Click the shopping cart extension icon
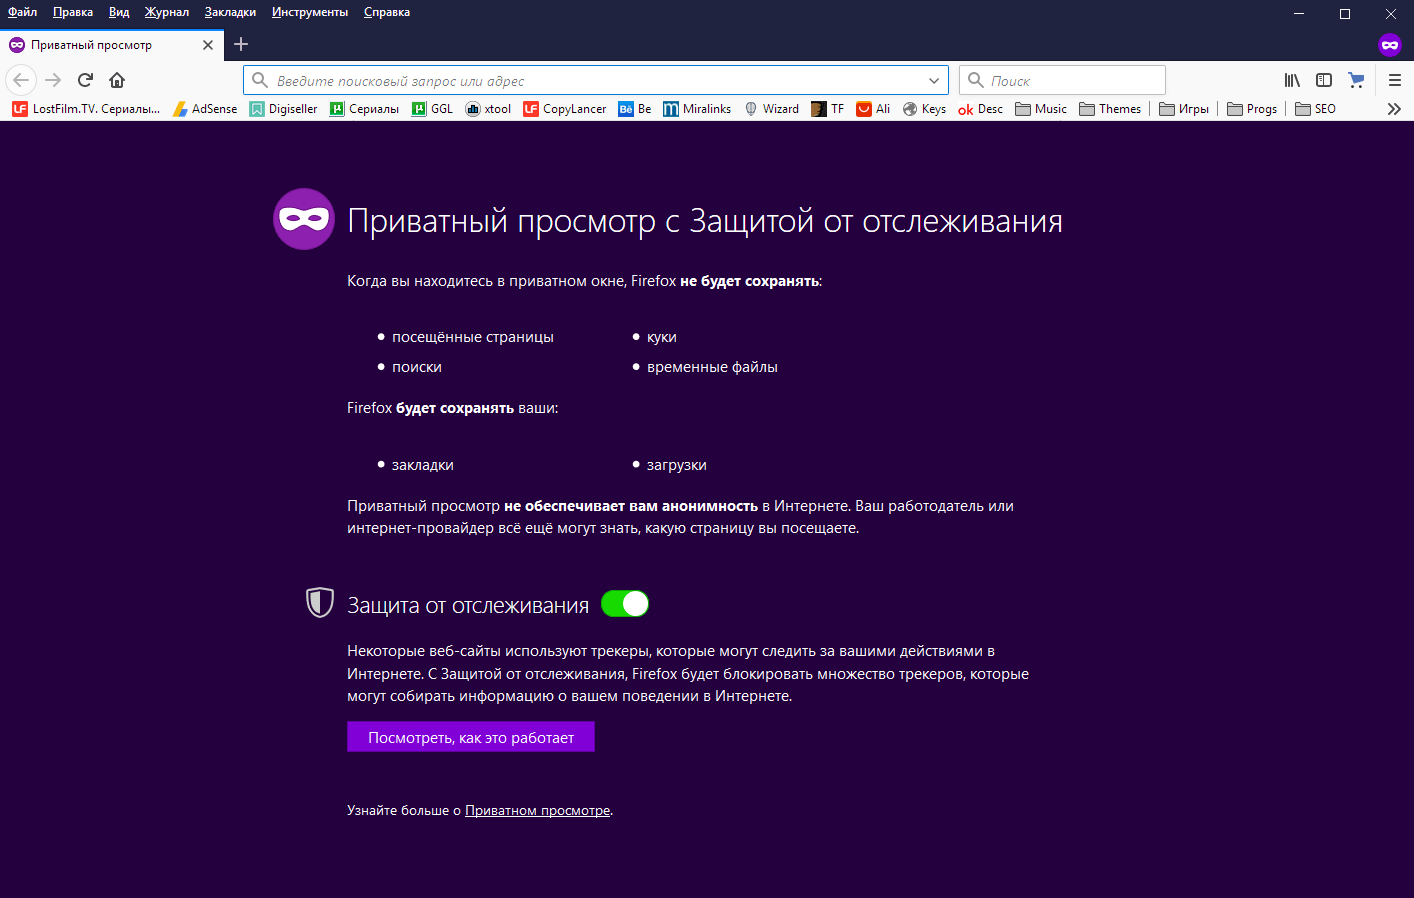Image resolution: width=1414 pixels, height=898 pixels. pos(1356,80)
